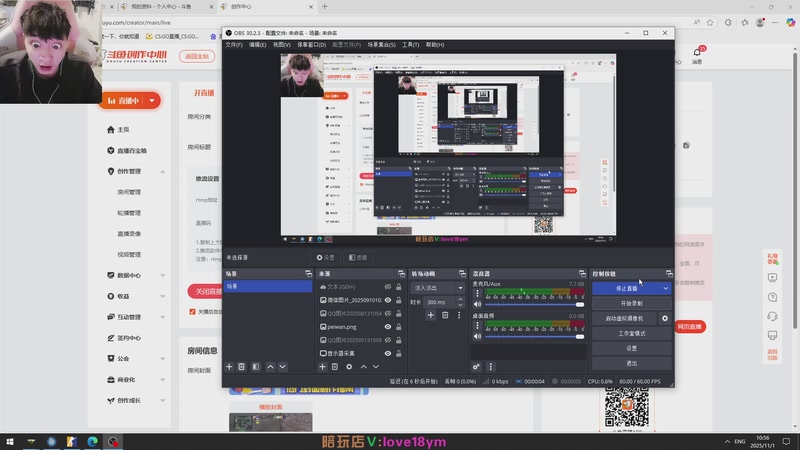
Task: Open the 场景集合(S) menu in OBS
Action: tap(381, 45)
